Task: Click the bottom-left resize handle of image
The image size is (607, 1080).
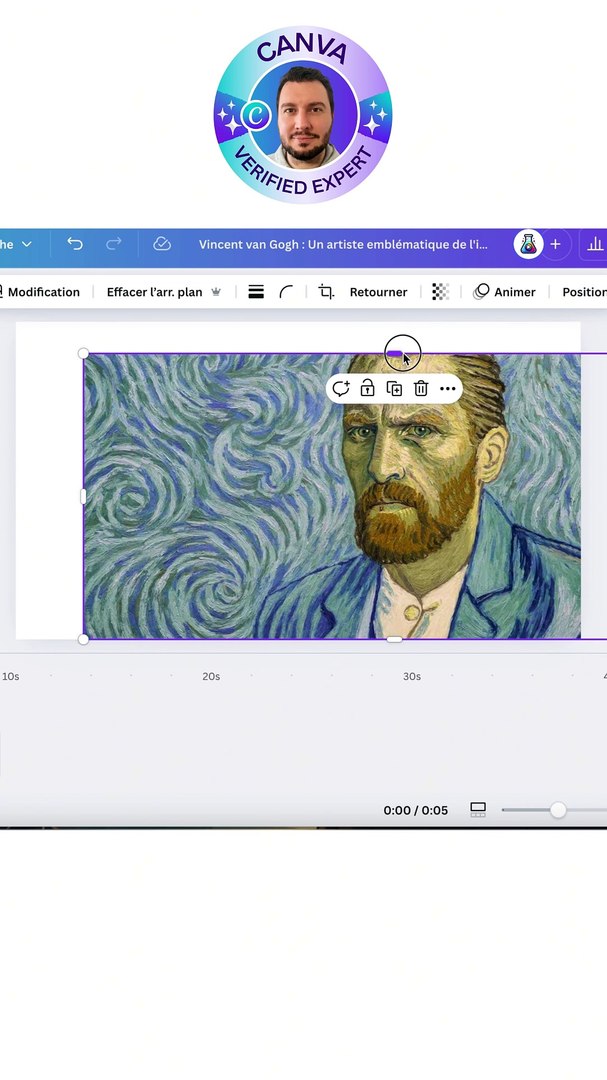Action: pyautogui.click(x=83, y=639)
